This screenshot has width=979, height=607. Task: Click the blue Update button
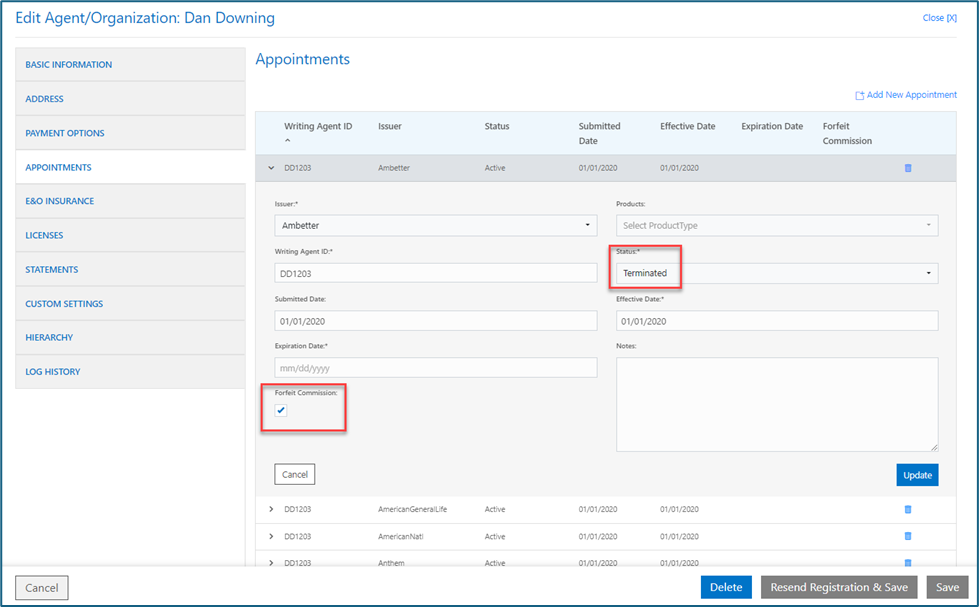[917, 475]
